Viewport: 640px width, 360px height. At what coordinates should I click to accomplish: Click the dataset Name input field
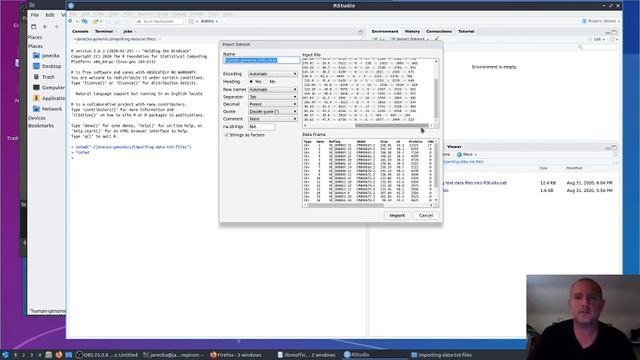point(261,60)
